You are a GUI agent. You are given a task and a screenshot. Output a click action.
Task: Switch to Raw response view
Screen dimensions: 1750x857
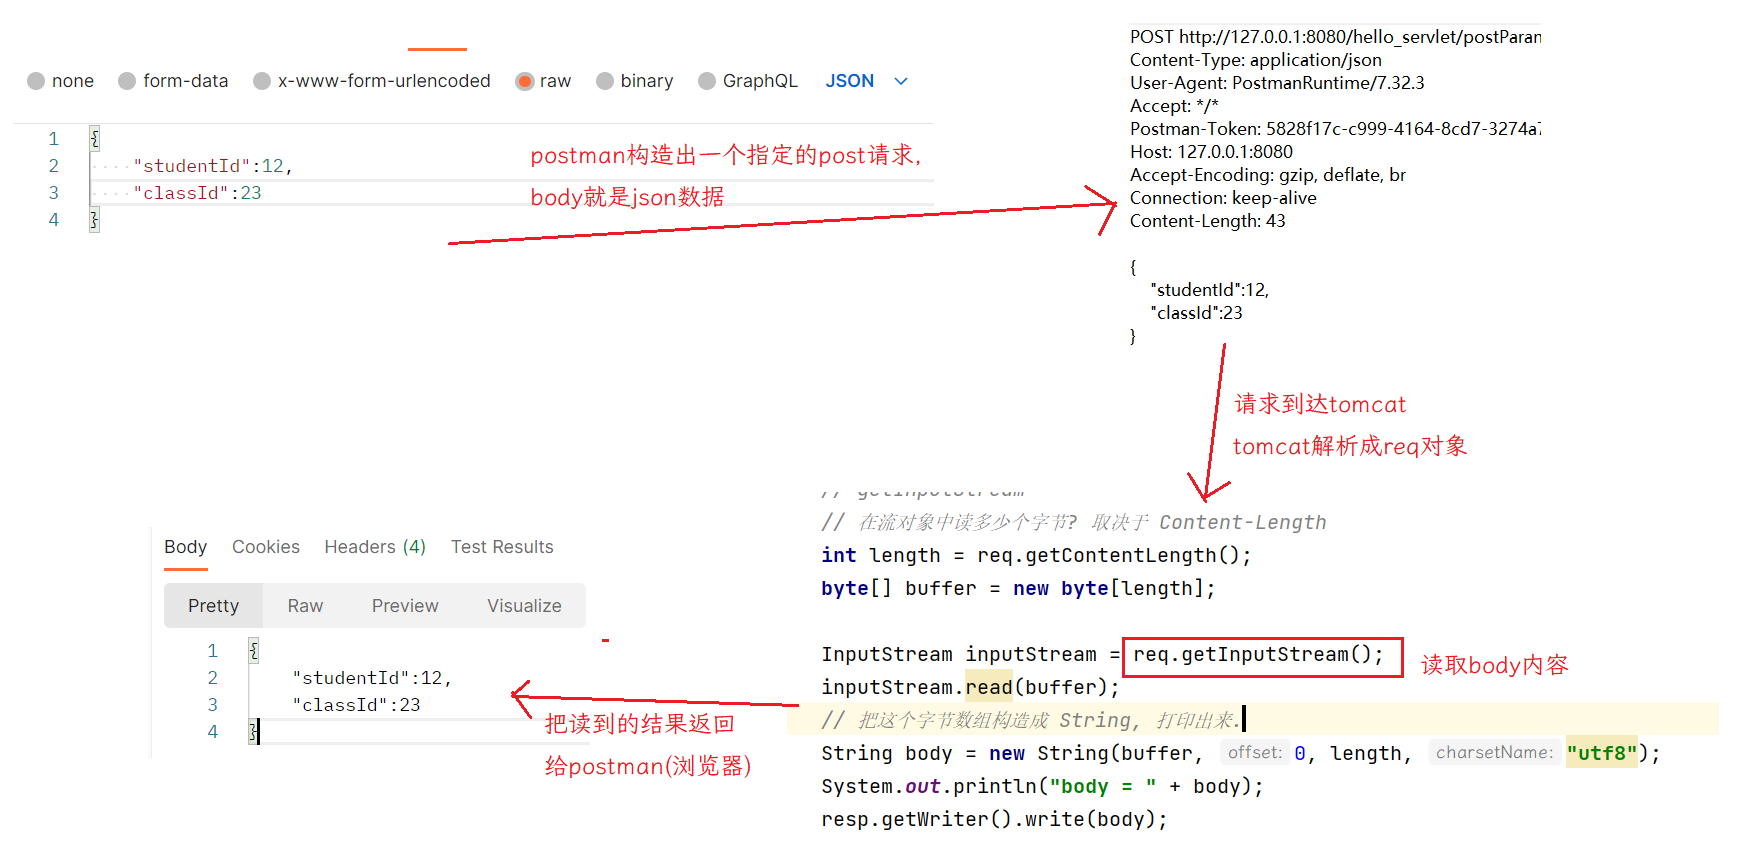[x=305, y=606]
